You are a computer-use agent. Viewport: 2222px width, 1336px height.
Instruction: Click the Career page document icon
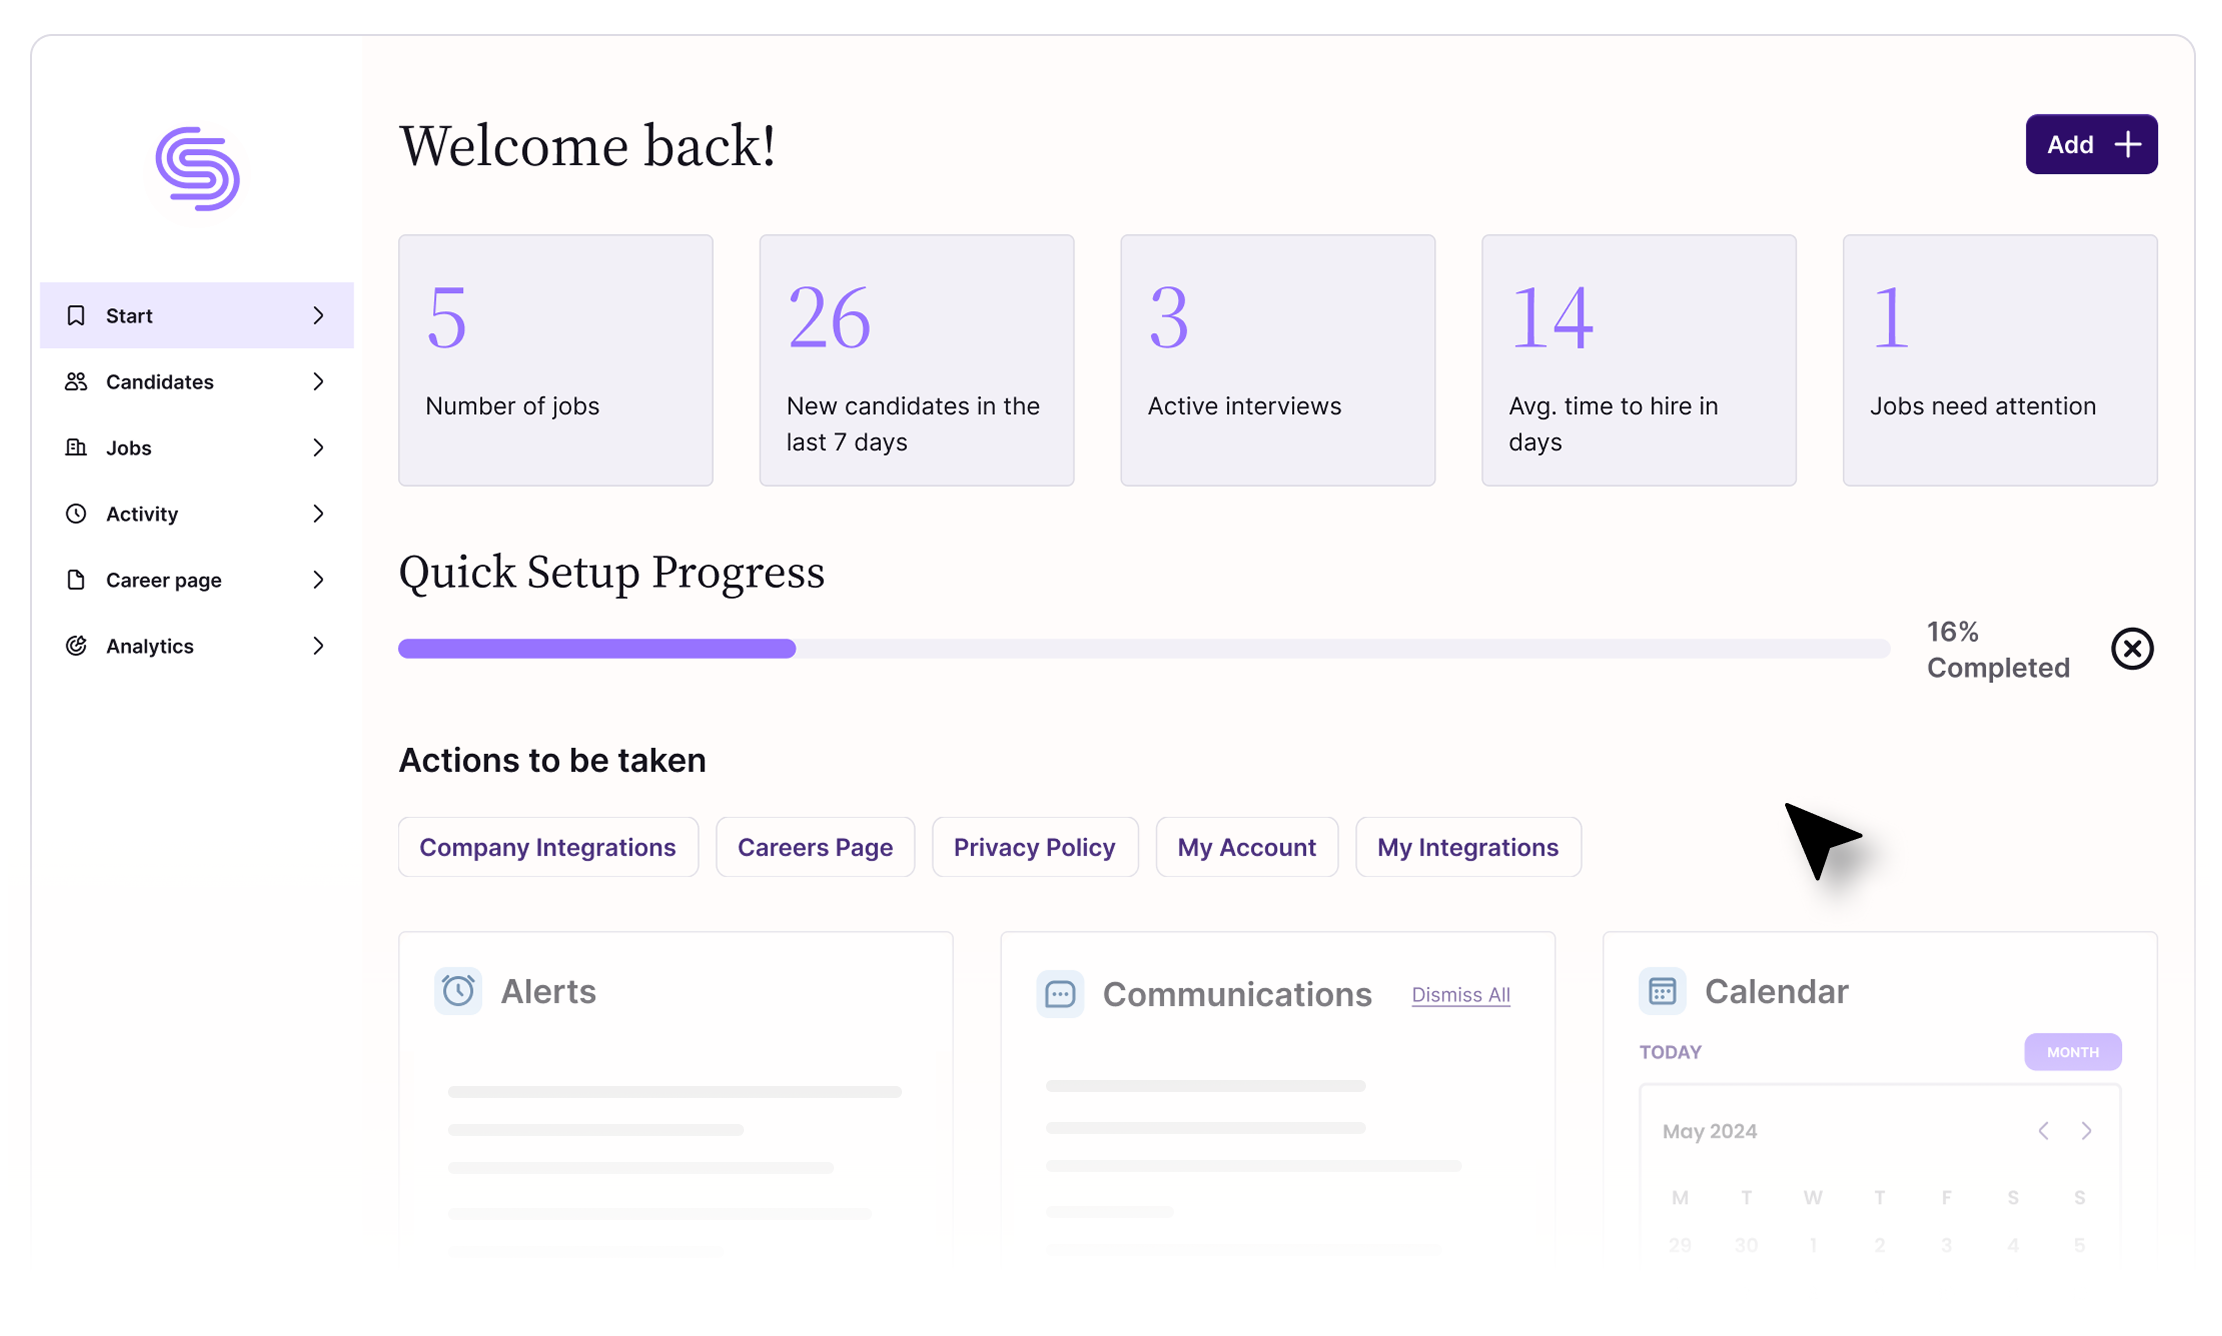coord(76,579)
